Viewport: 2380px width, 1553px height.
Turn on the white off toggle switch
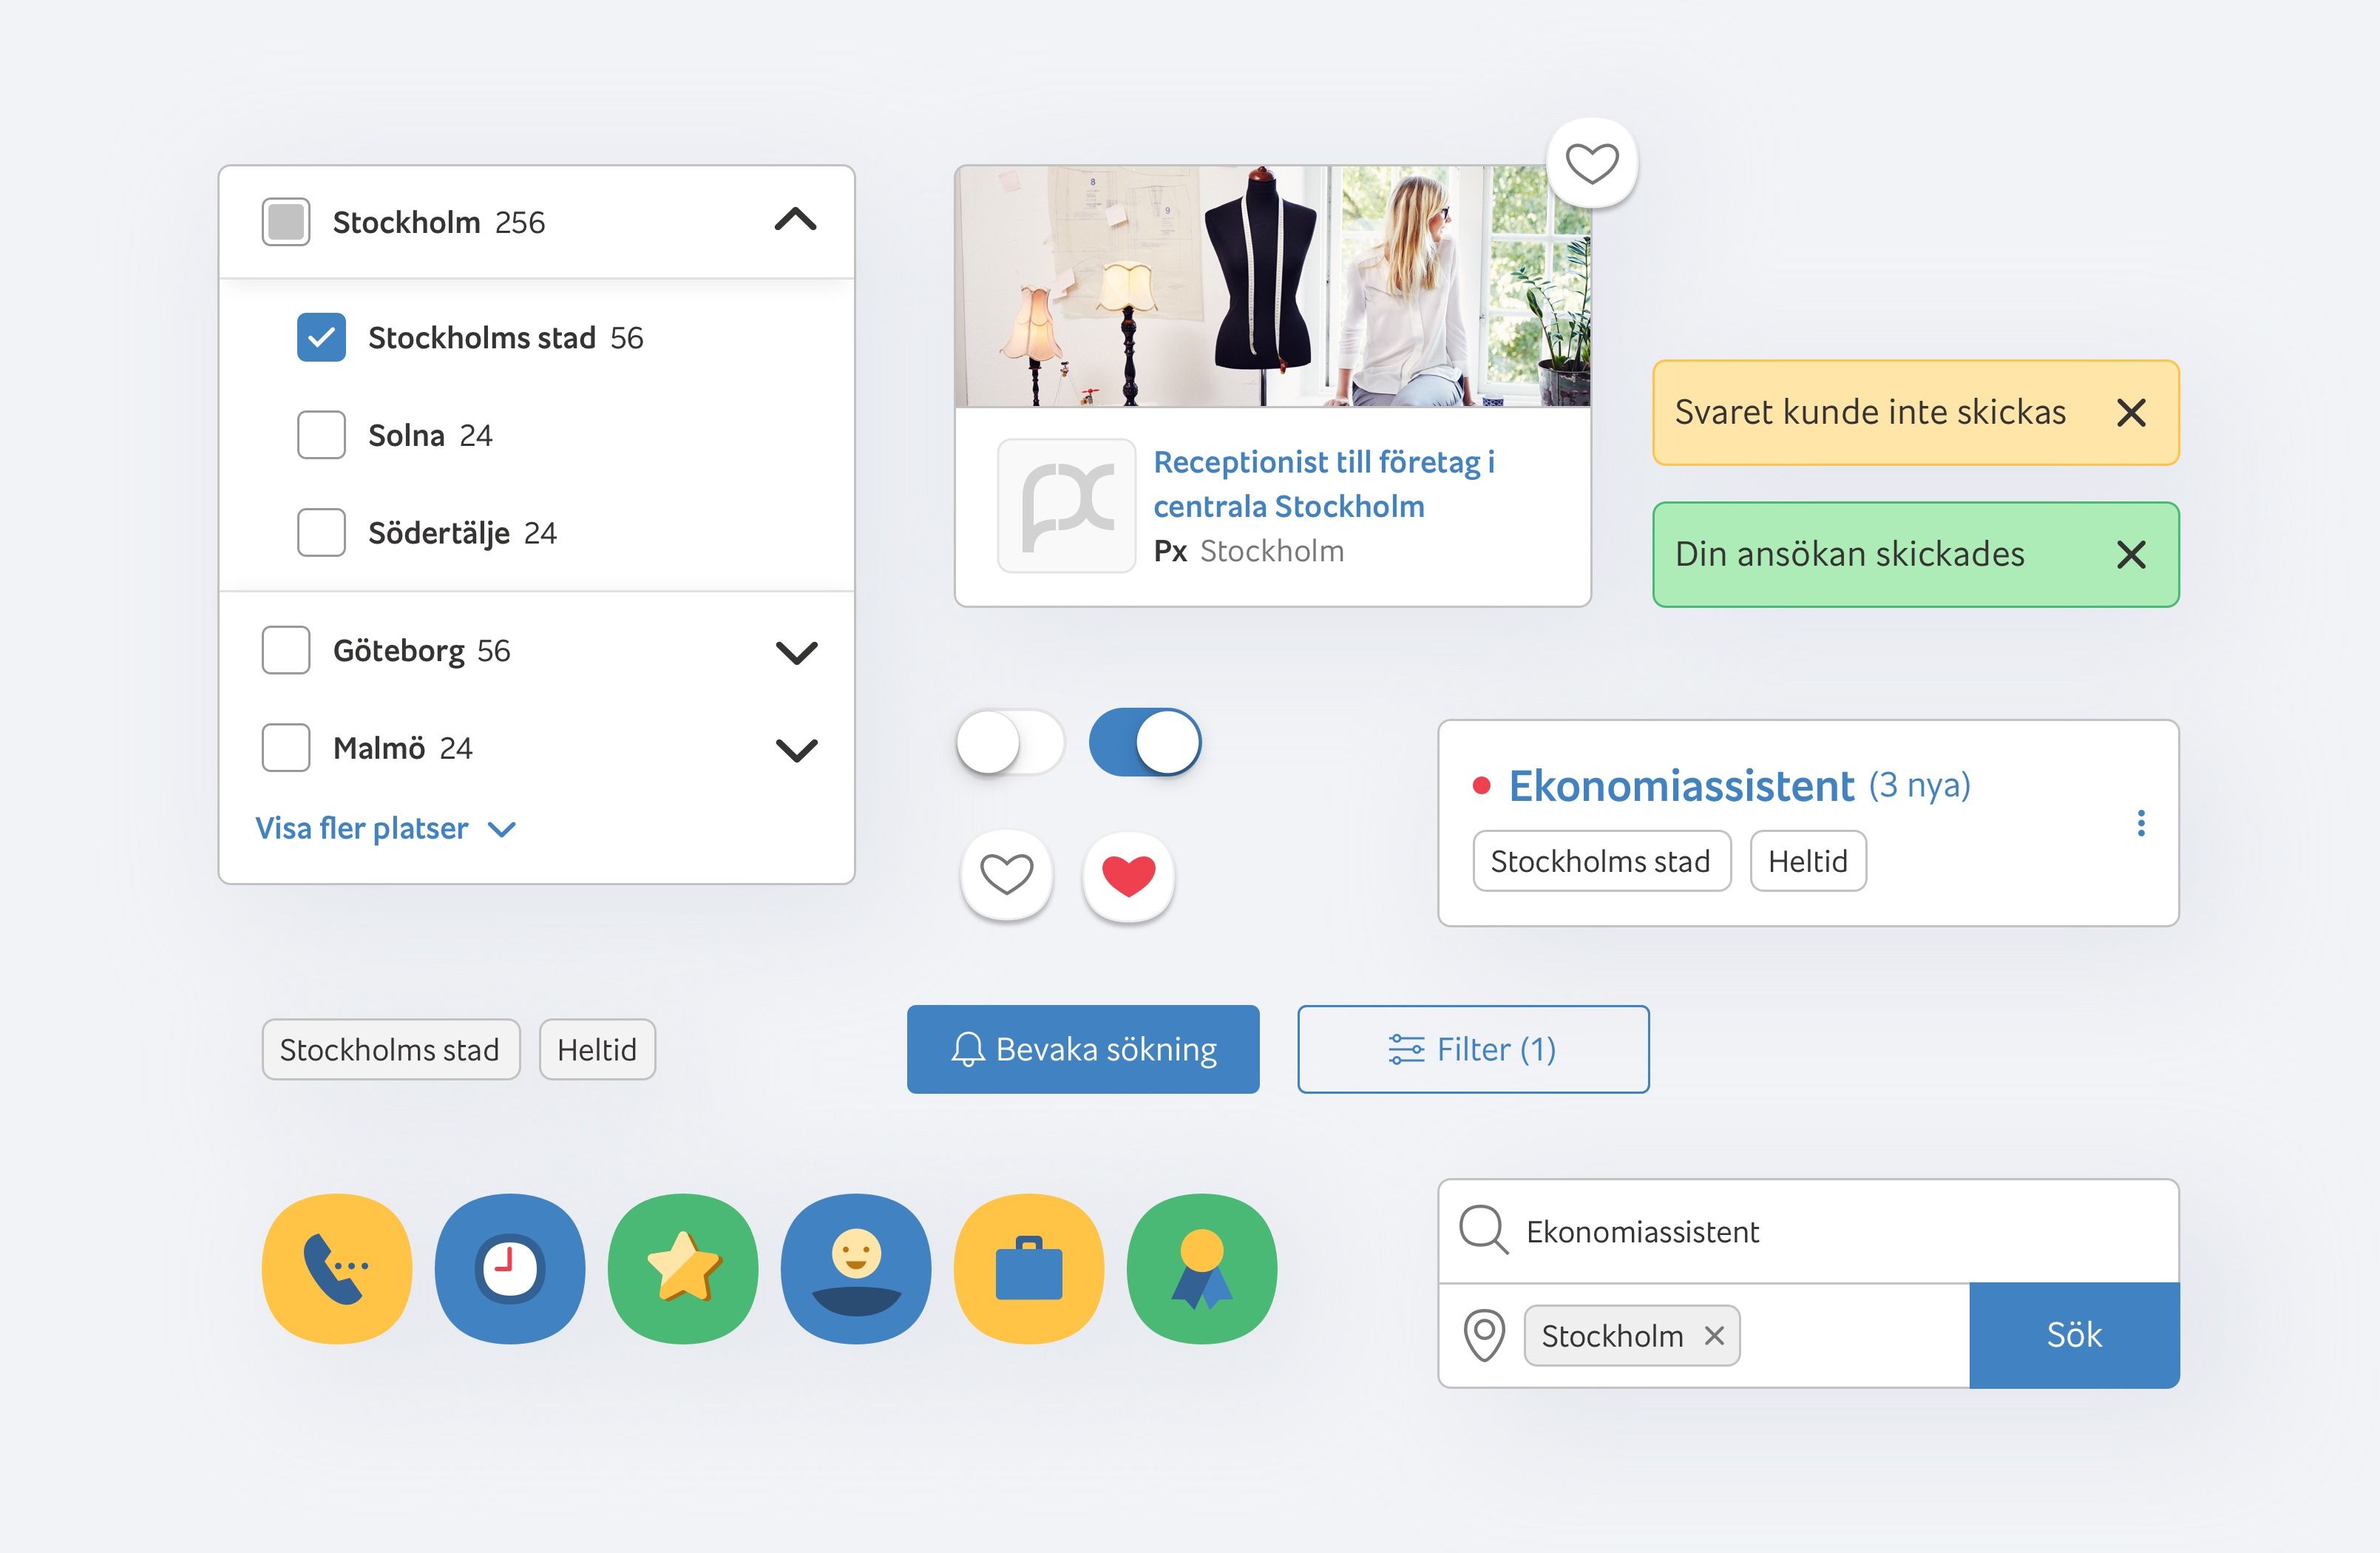[1010, 742]
